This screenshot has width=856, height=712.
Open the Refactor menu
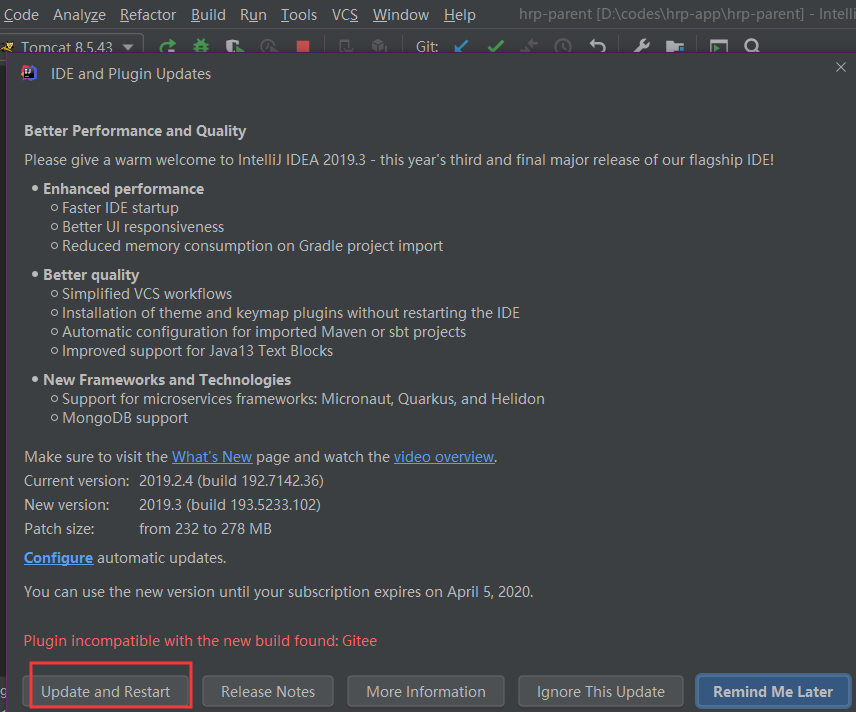tap(148, 15)
